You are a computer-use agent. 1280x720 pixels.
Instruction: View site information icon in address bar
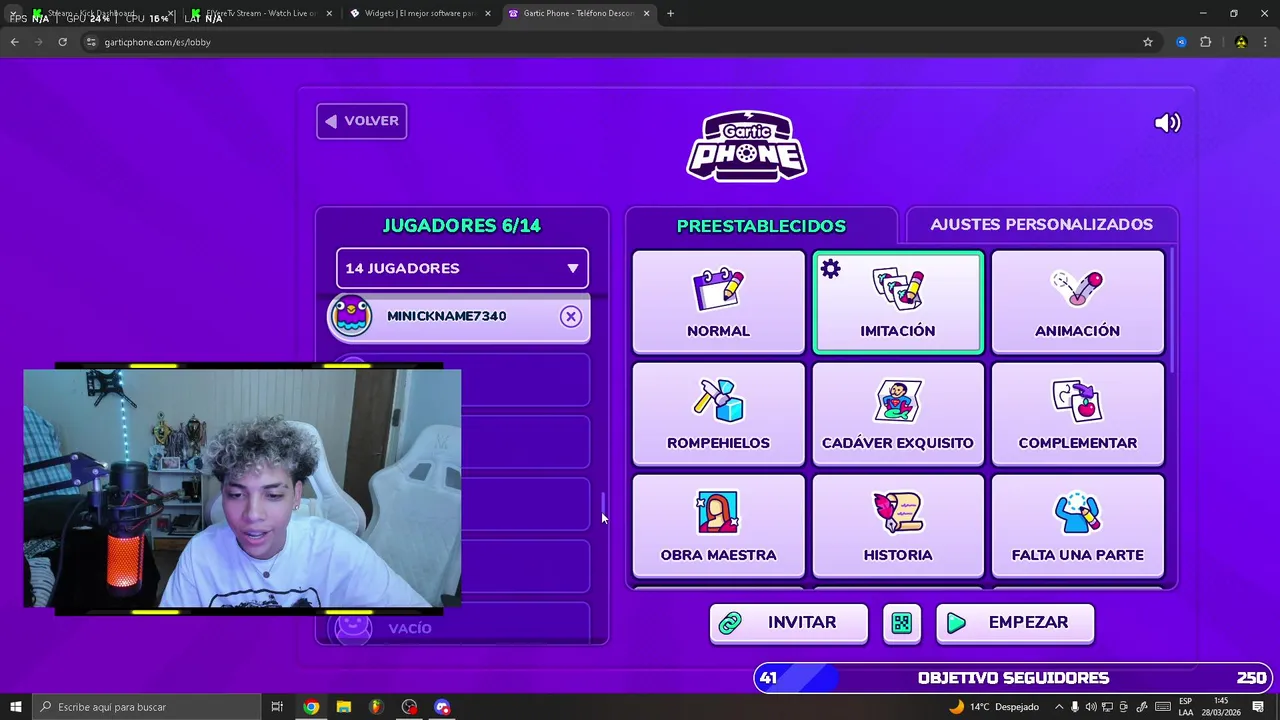(91, 42)
